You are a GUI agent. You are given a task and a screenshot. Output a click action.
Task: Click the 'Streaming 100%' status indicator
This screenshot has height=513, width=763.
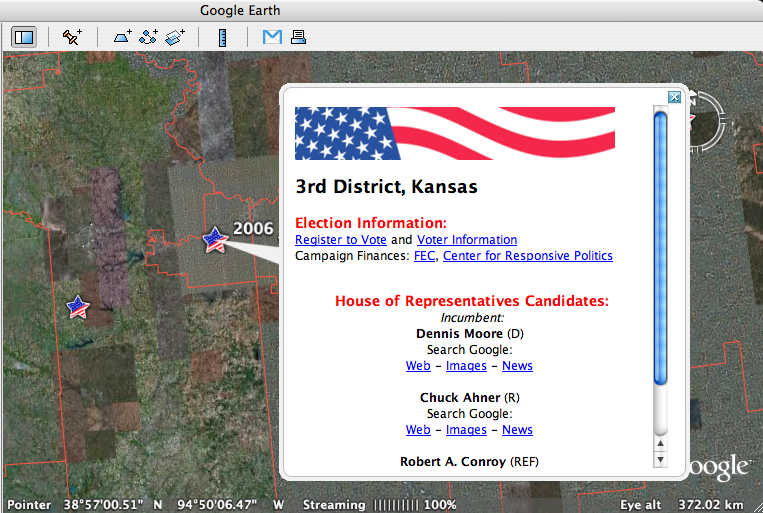click(380, 505)
